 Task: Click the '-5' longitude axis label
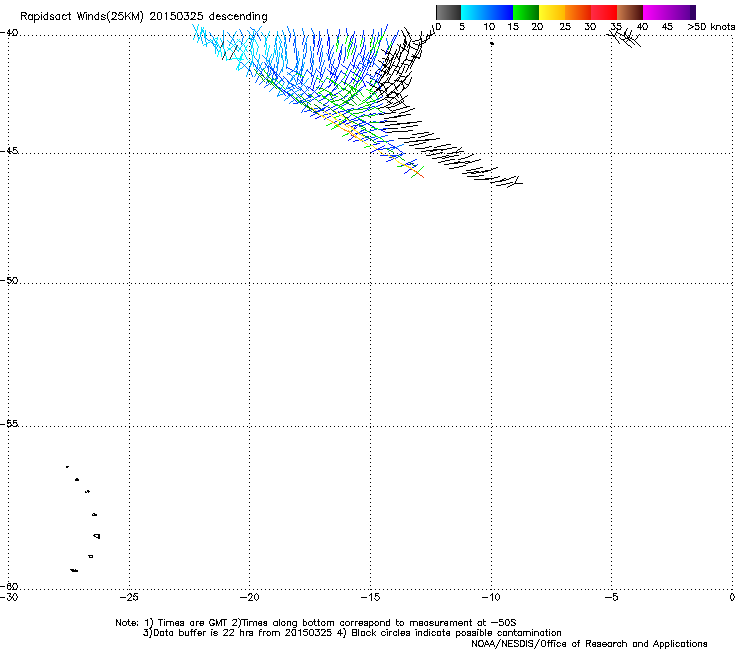(612, 597)
